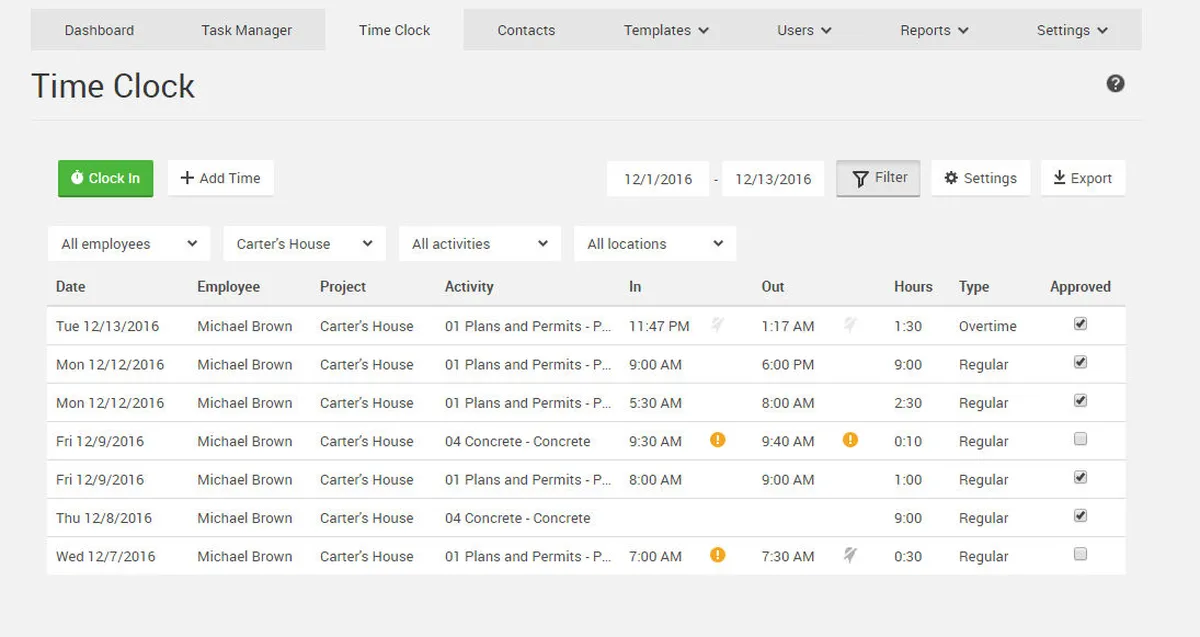Select the Thu 12/8/2016 date cell
The height and width of the screenshot is (637, 1200).
104,518
